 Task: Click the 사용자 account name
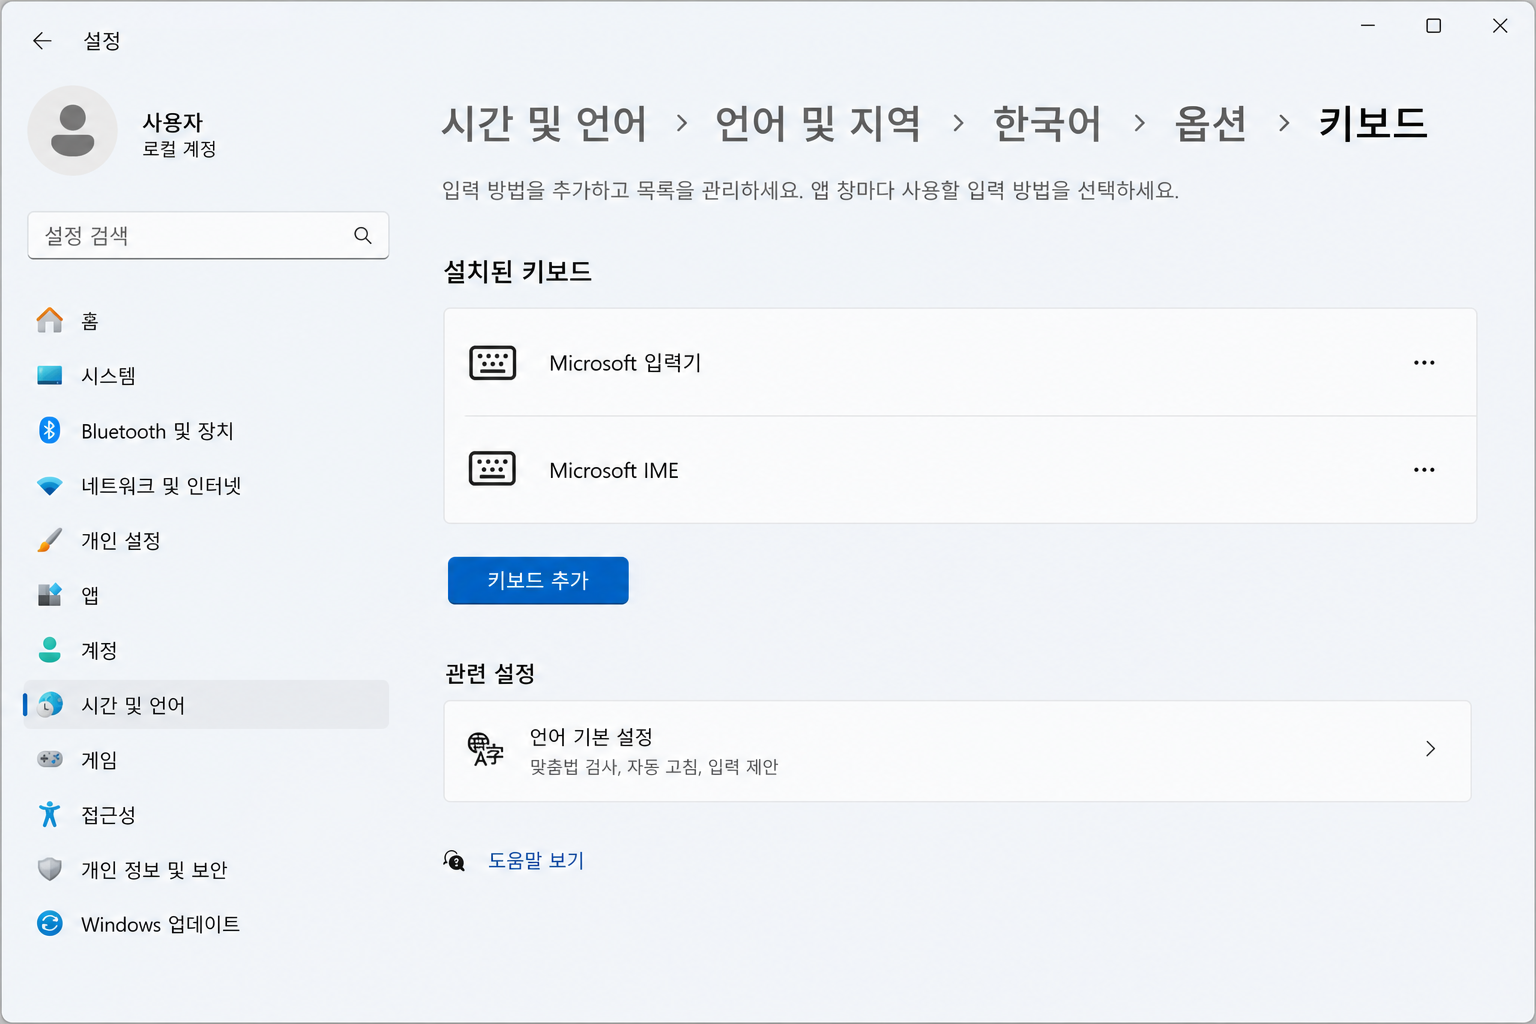[x=172, y=122]
